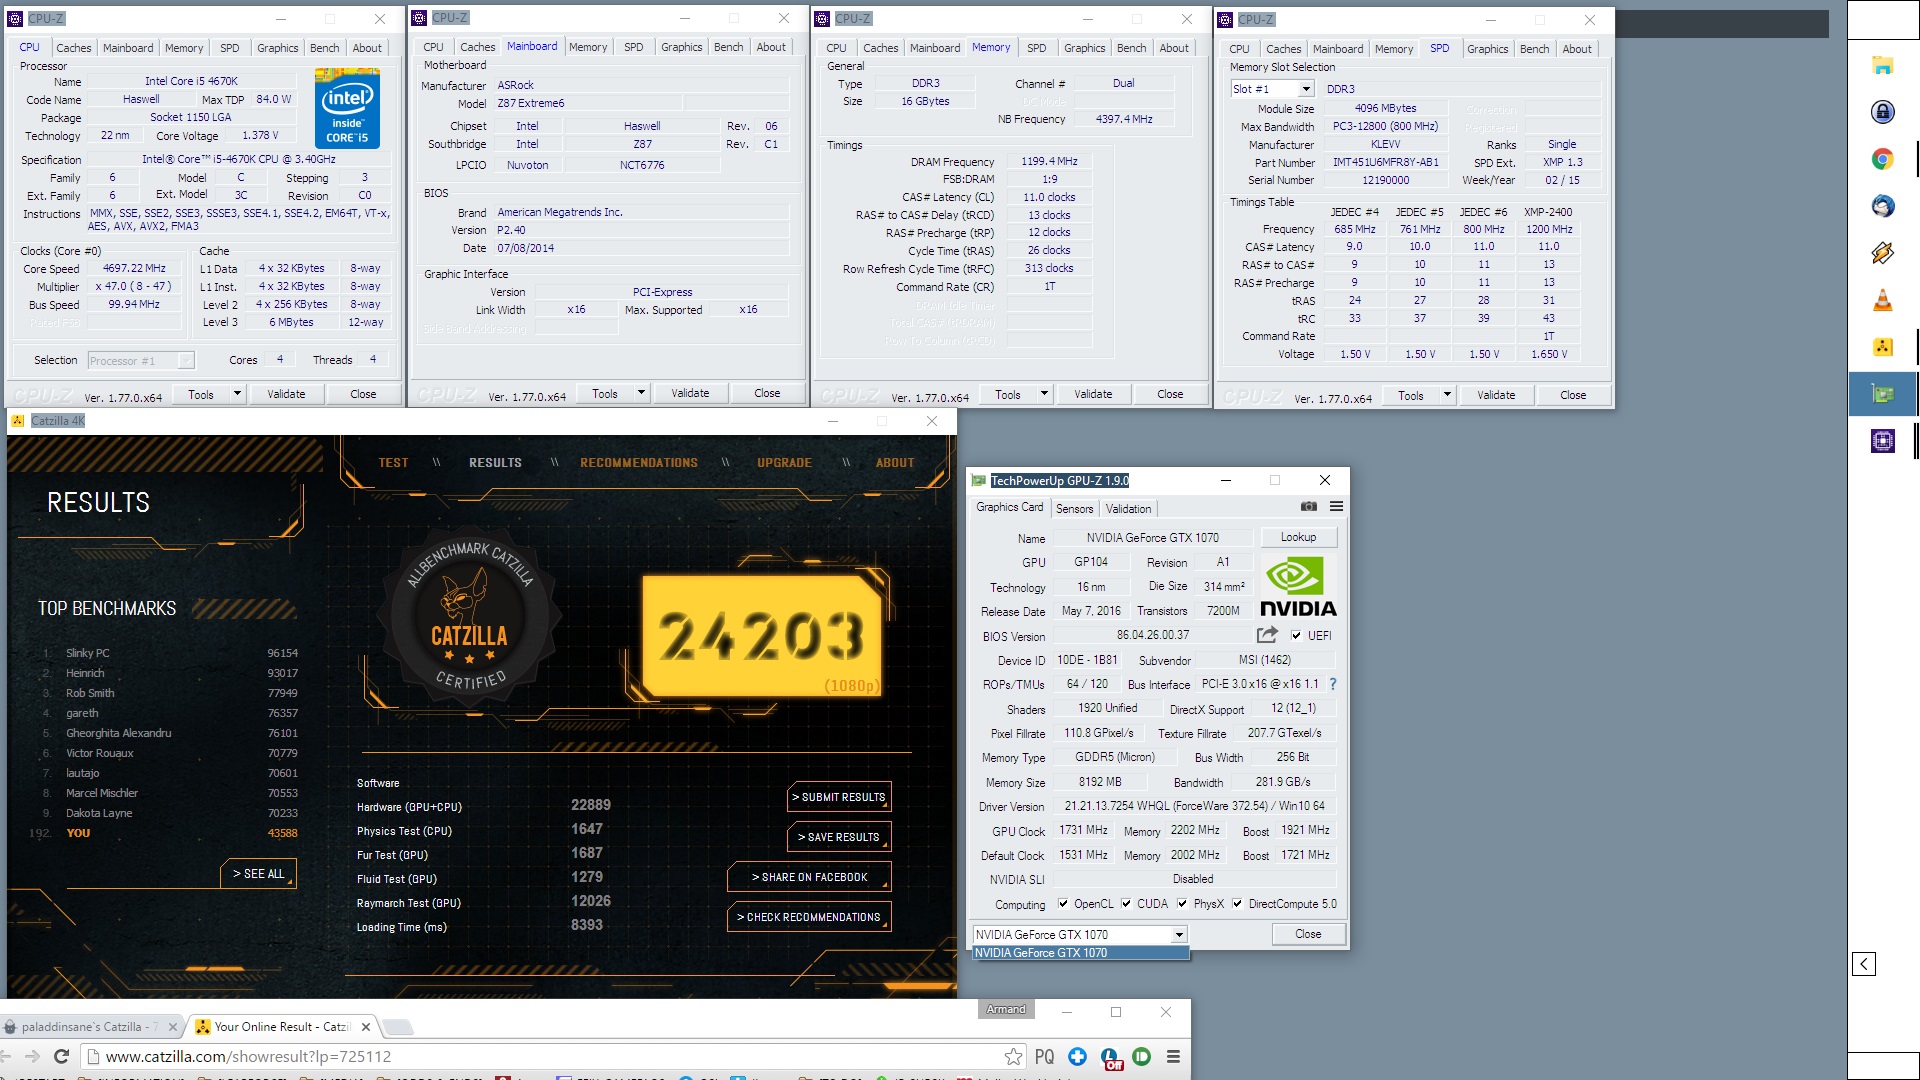Open RECOMMENDATIONS menu in Catzilla
1920x1080 pixels.
639,463
